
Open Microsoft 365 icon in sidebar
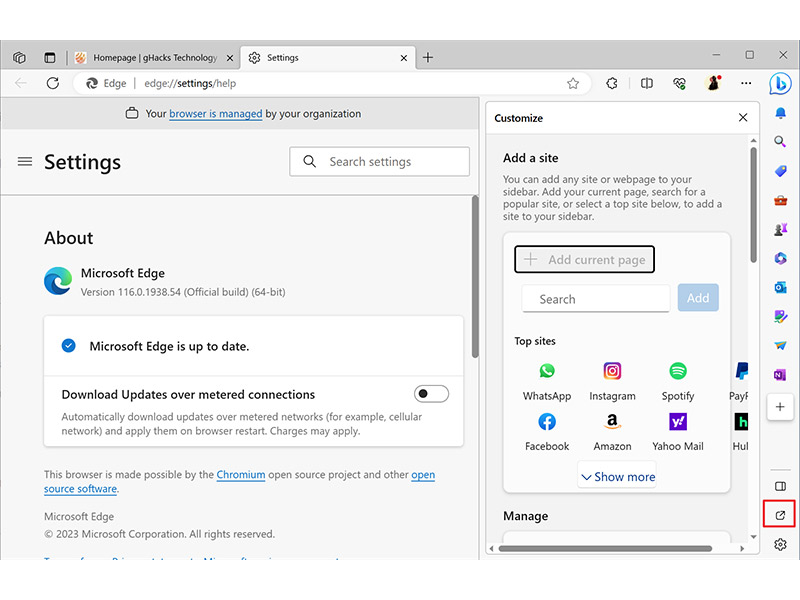point(780,258)
